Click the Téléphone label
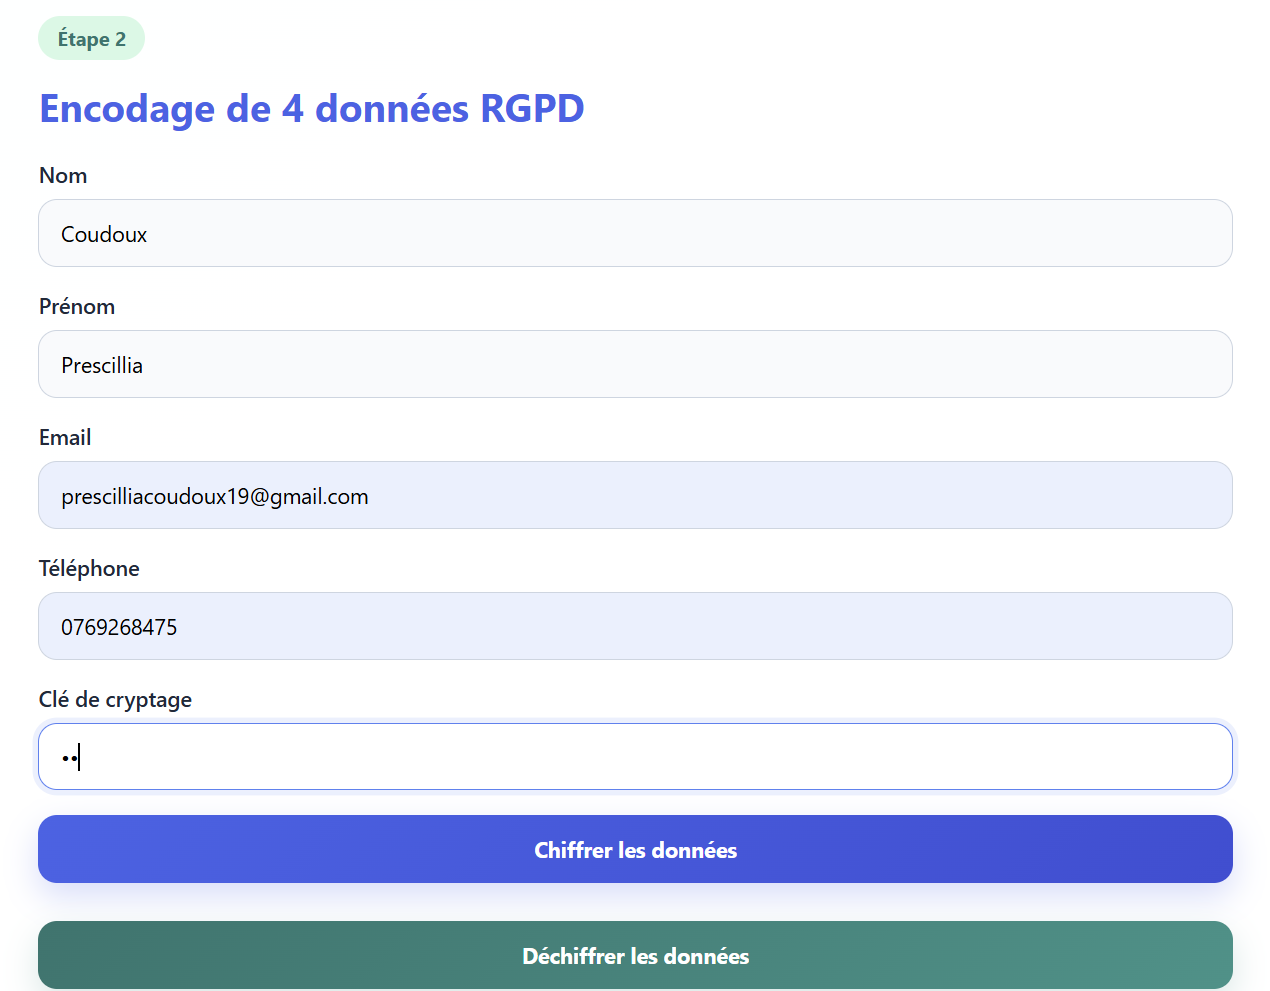 tap(89, 568)
